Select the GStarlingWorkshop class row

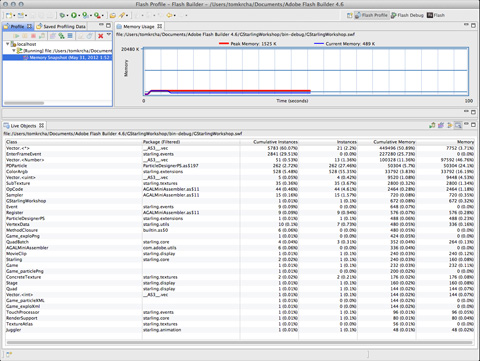240,201
